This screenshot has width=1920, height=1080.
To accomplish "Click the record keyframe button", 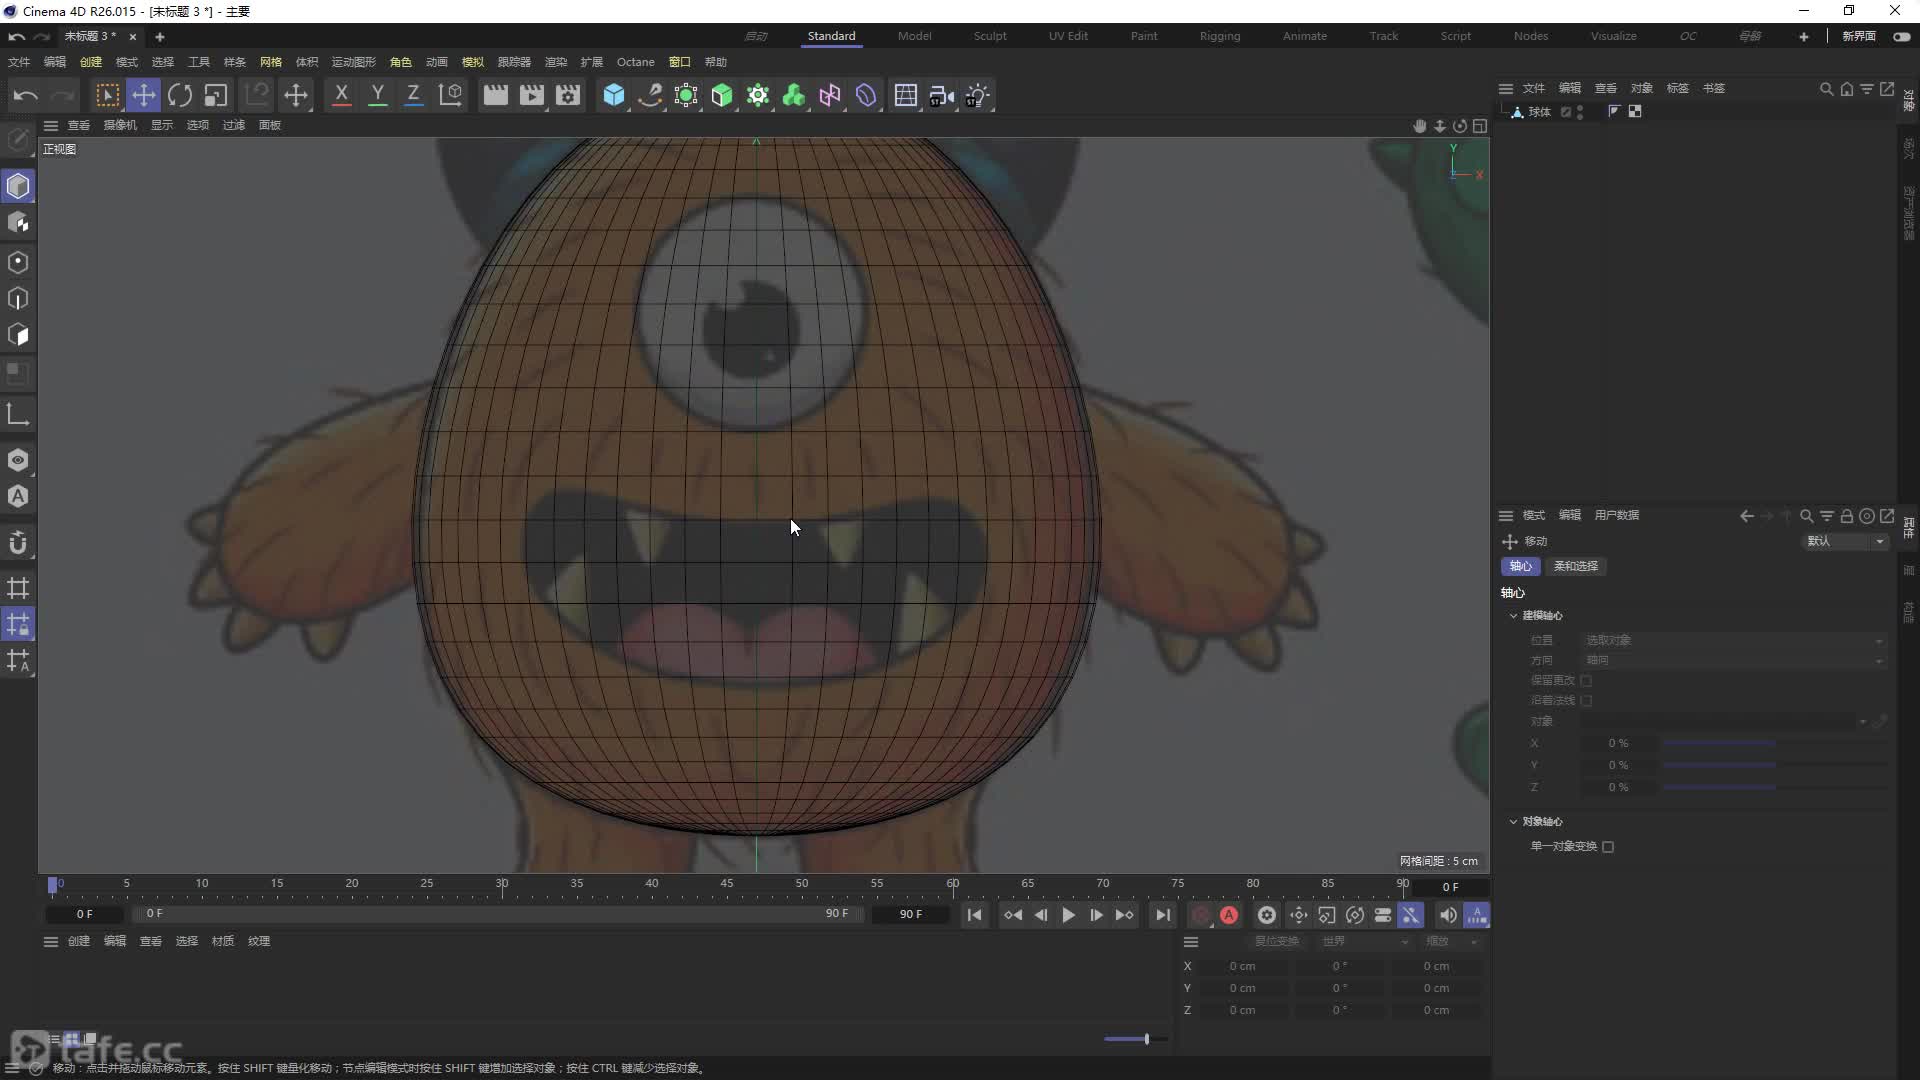I will pos(1201,915).
